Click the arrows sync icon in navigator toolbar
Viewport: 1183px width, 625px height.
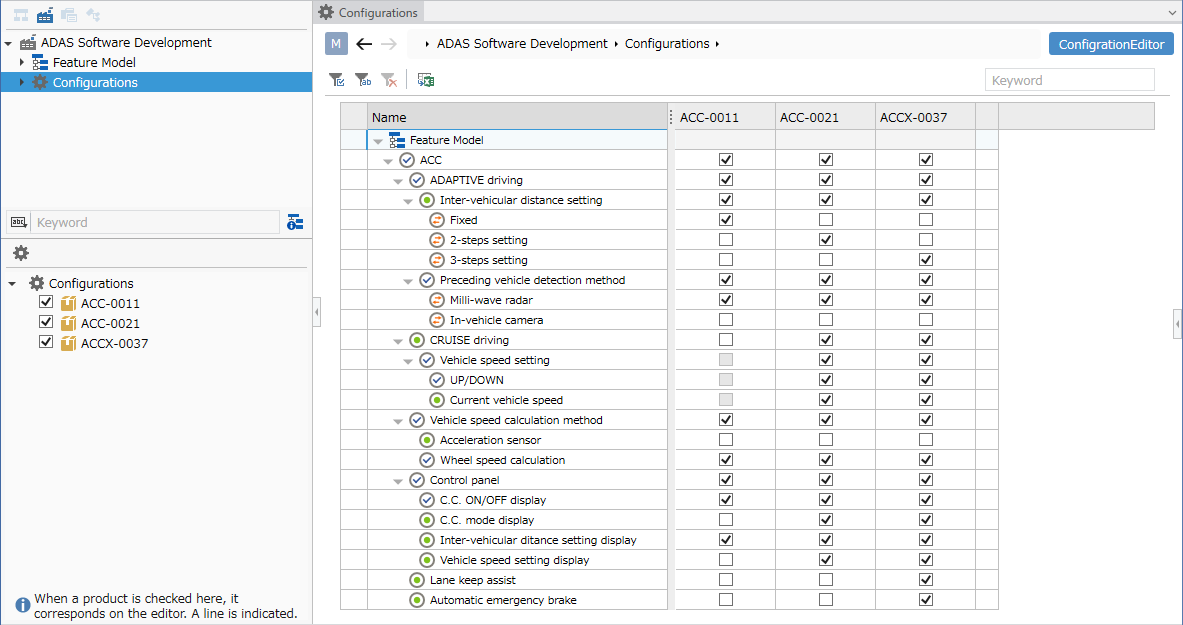[x=94, y=15]
